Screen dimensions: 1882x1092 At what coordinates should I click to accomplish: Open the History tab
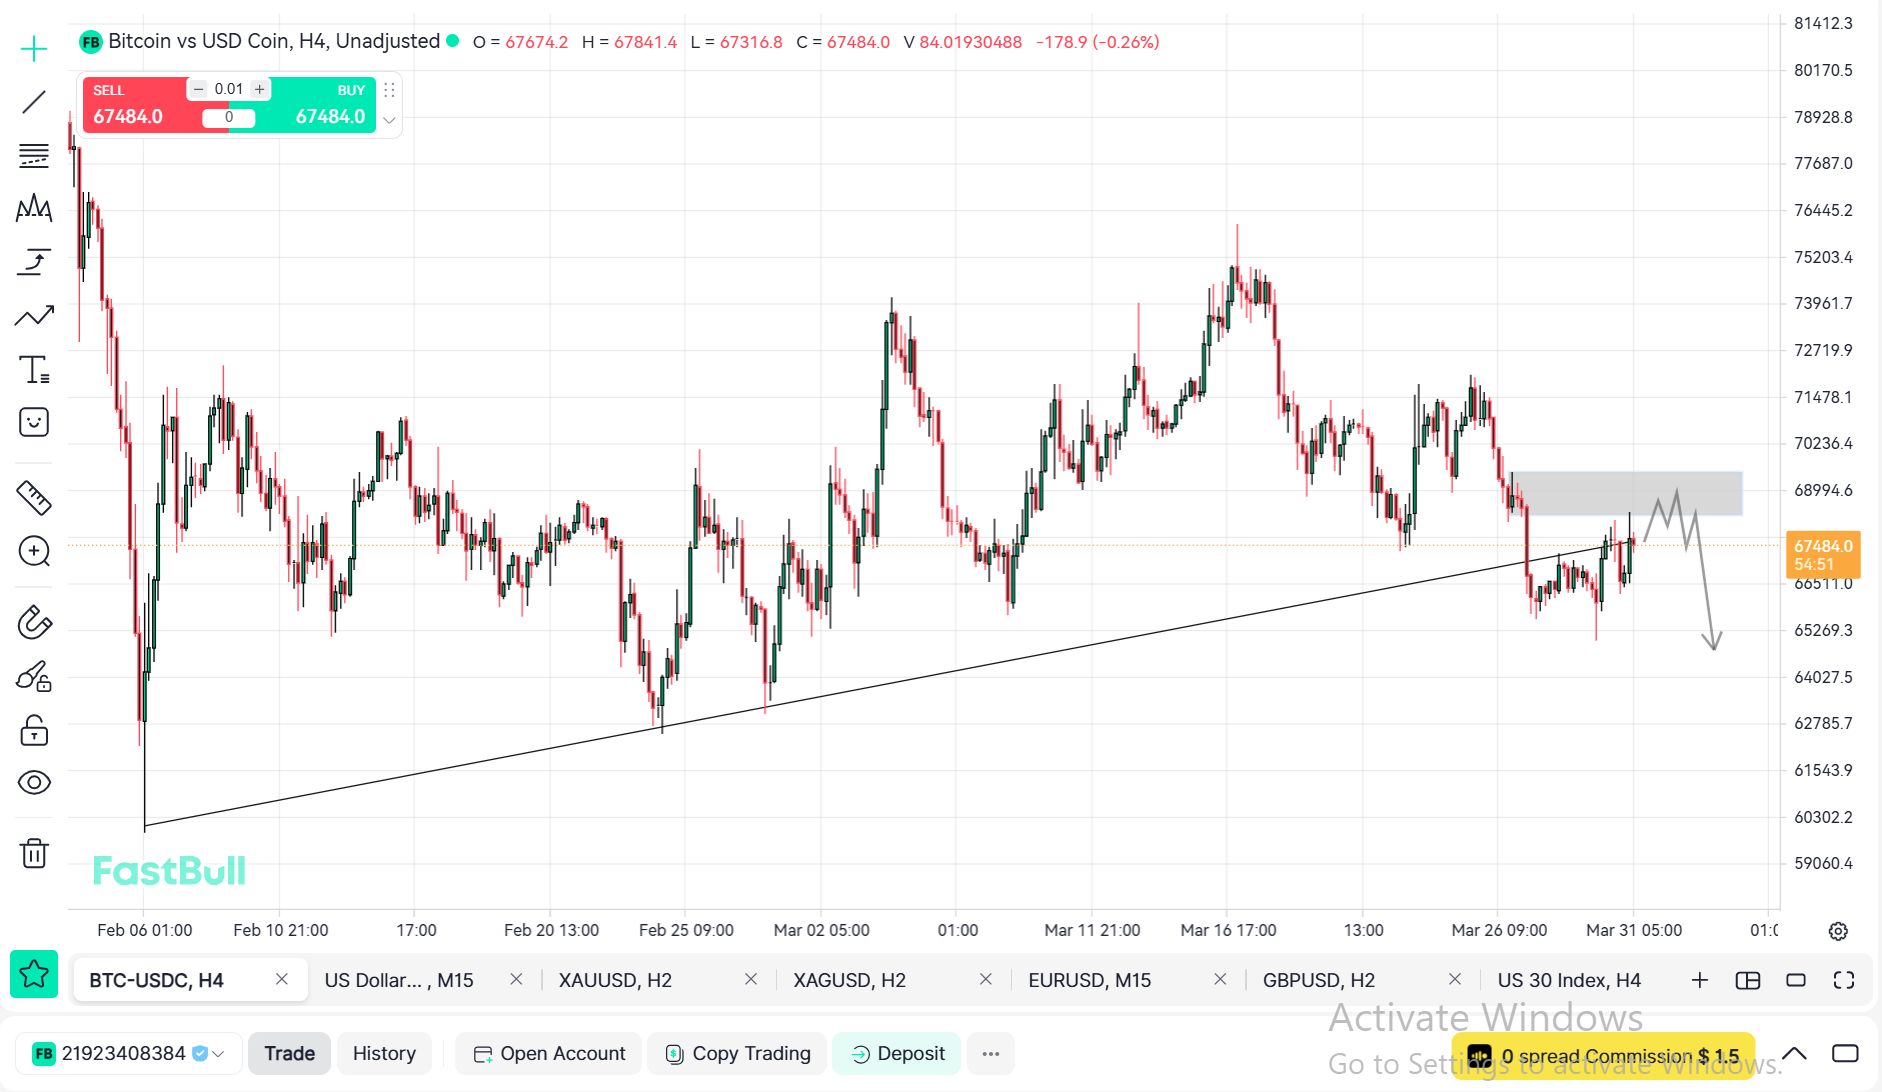384,1053
